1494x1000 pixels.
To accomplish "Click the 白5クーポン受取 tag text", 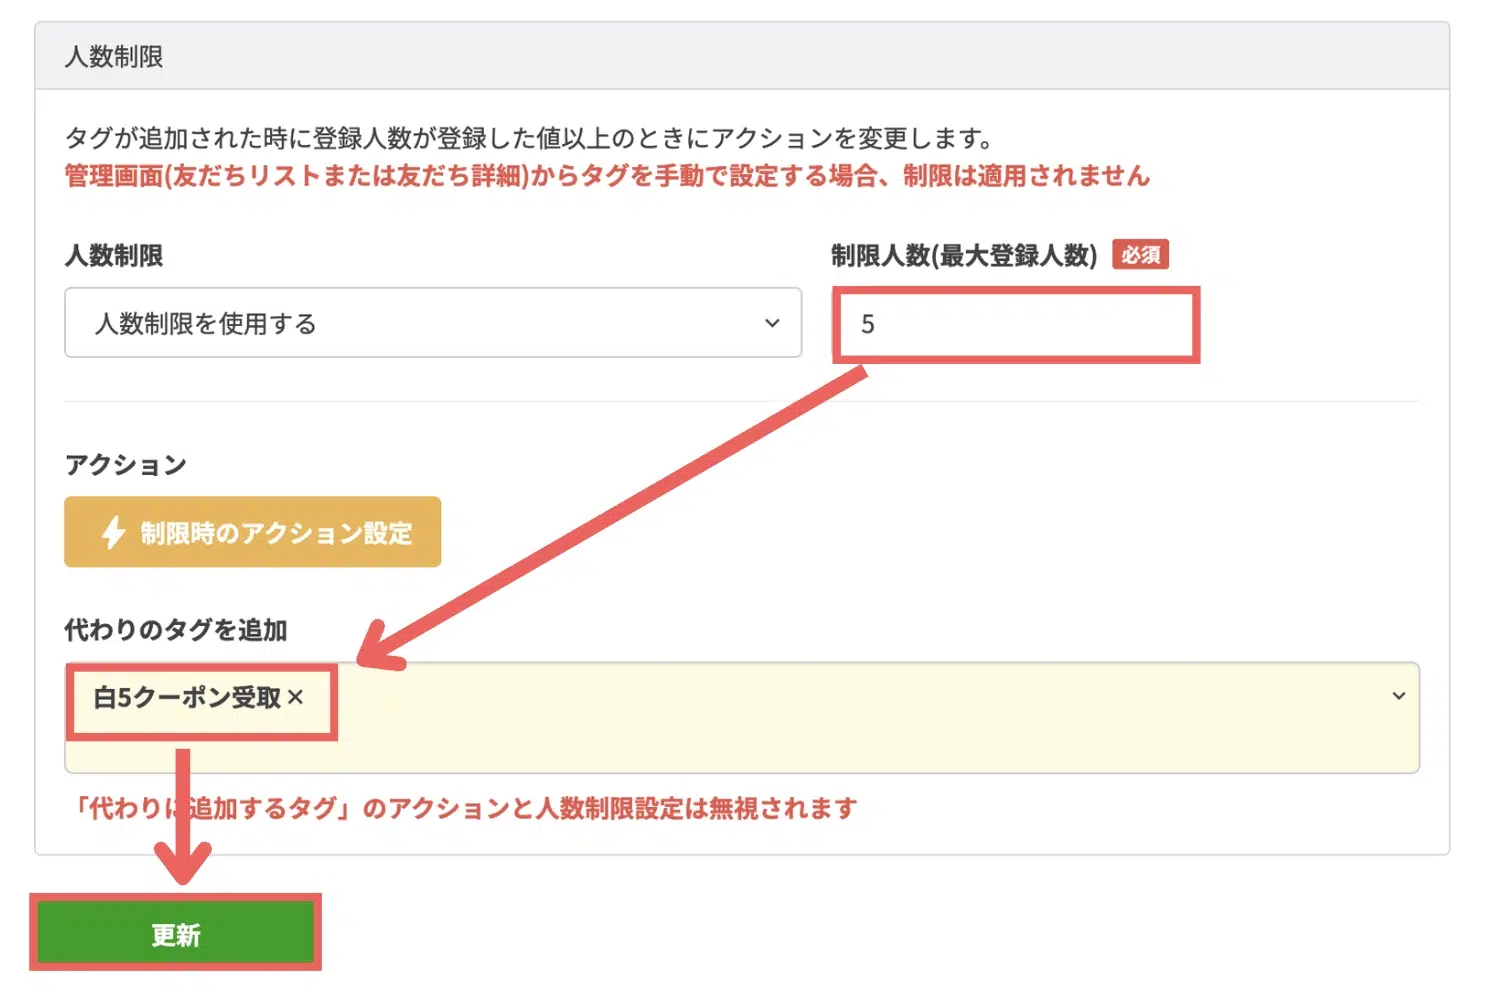I will pos(187,697).
